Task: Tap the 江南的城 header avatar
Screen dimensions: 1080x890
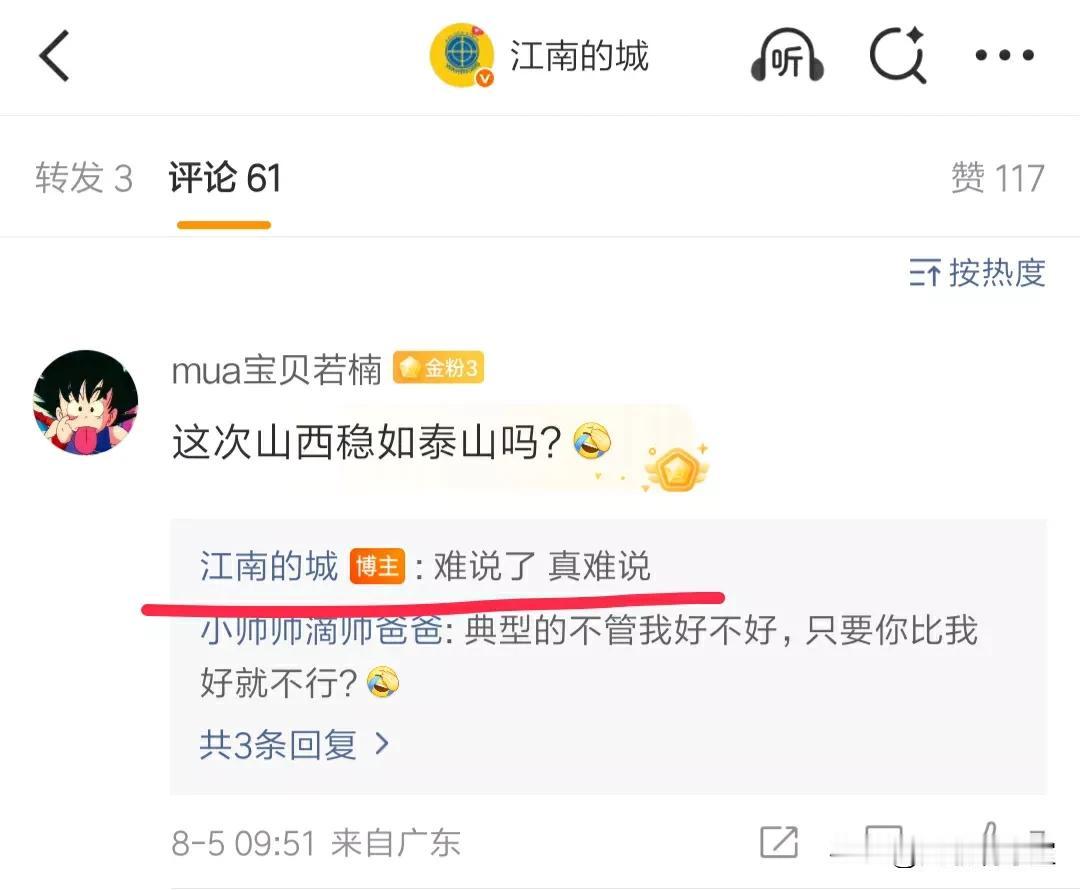Action: point(461,55)
